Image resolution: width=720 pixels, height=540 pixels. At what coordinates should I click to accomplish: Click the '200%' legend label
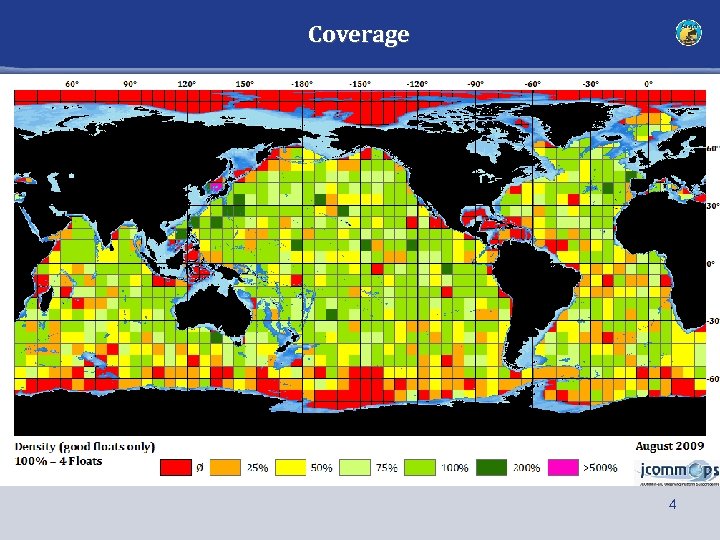coord(526,468)
